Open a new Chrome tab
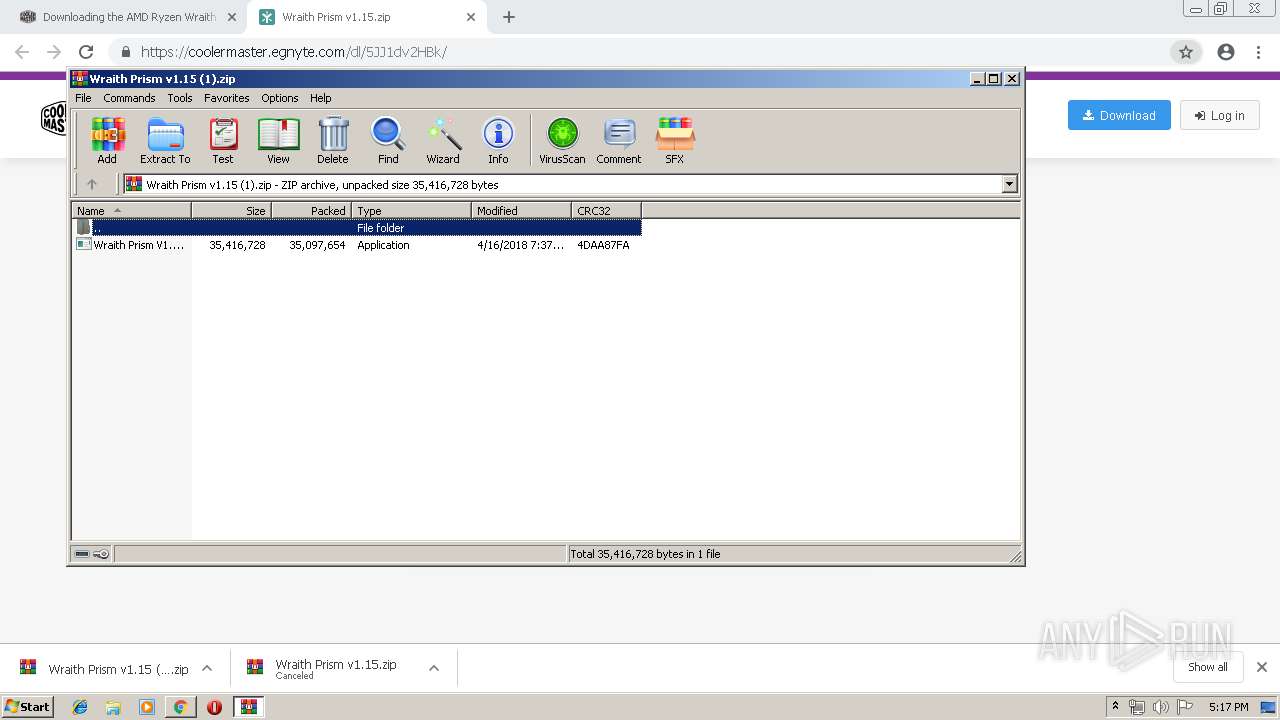The height and width of the screenshot is (720, 1280). 509,17
